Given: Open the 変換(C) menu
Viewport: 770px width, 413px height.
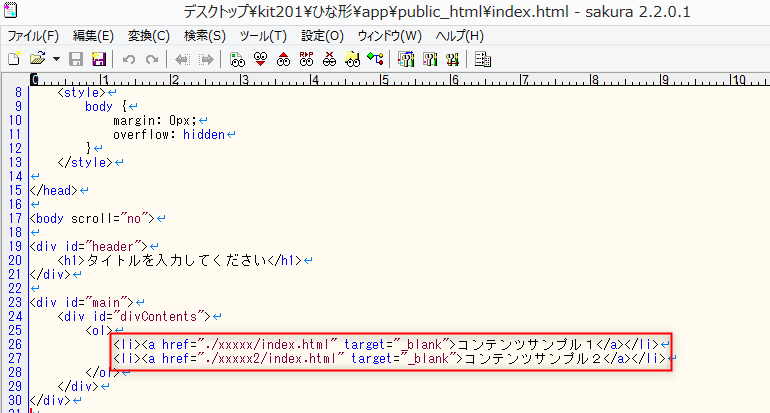Looking at the screenshot, I should [149, 36].
